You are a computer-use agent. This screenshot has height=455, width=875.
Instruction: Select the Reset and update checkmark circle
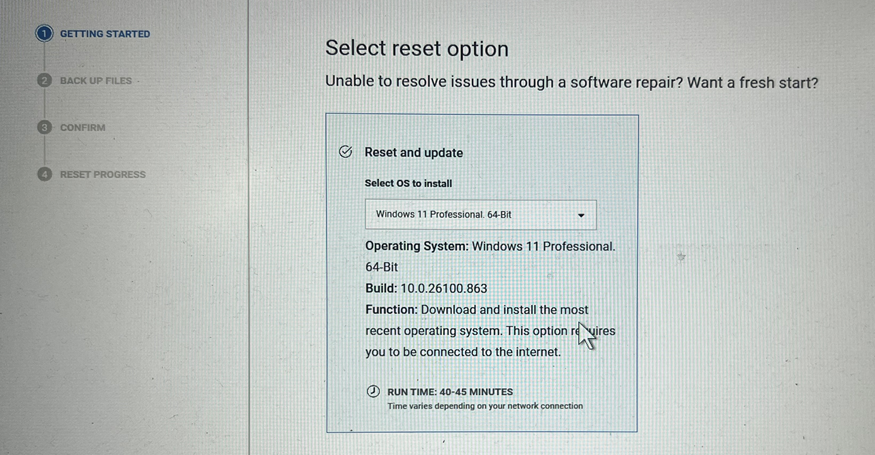coord(345,152)
